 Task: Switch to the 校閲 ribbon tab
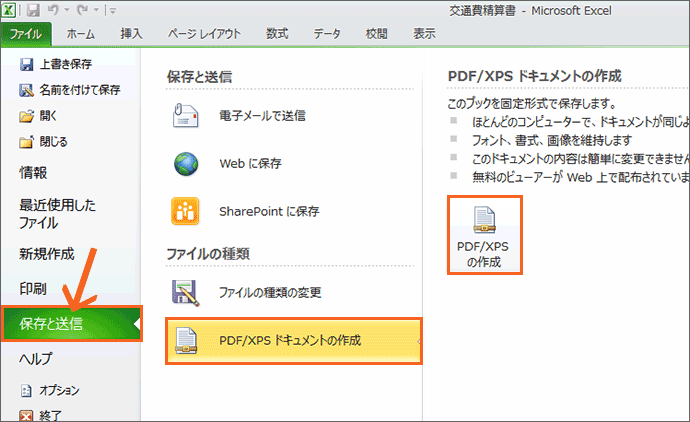(376, 34)
